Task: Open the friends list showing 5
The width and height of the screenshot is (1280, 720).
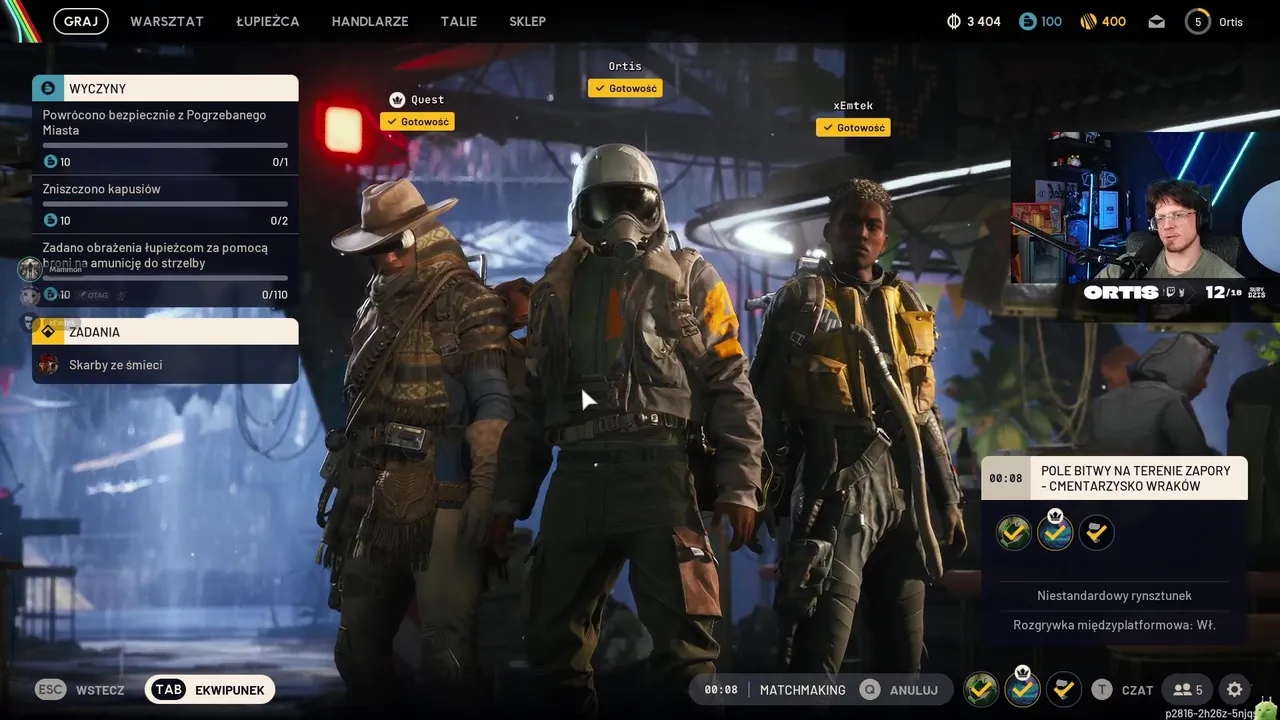Action: pos(1188,689)
